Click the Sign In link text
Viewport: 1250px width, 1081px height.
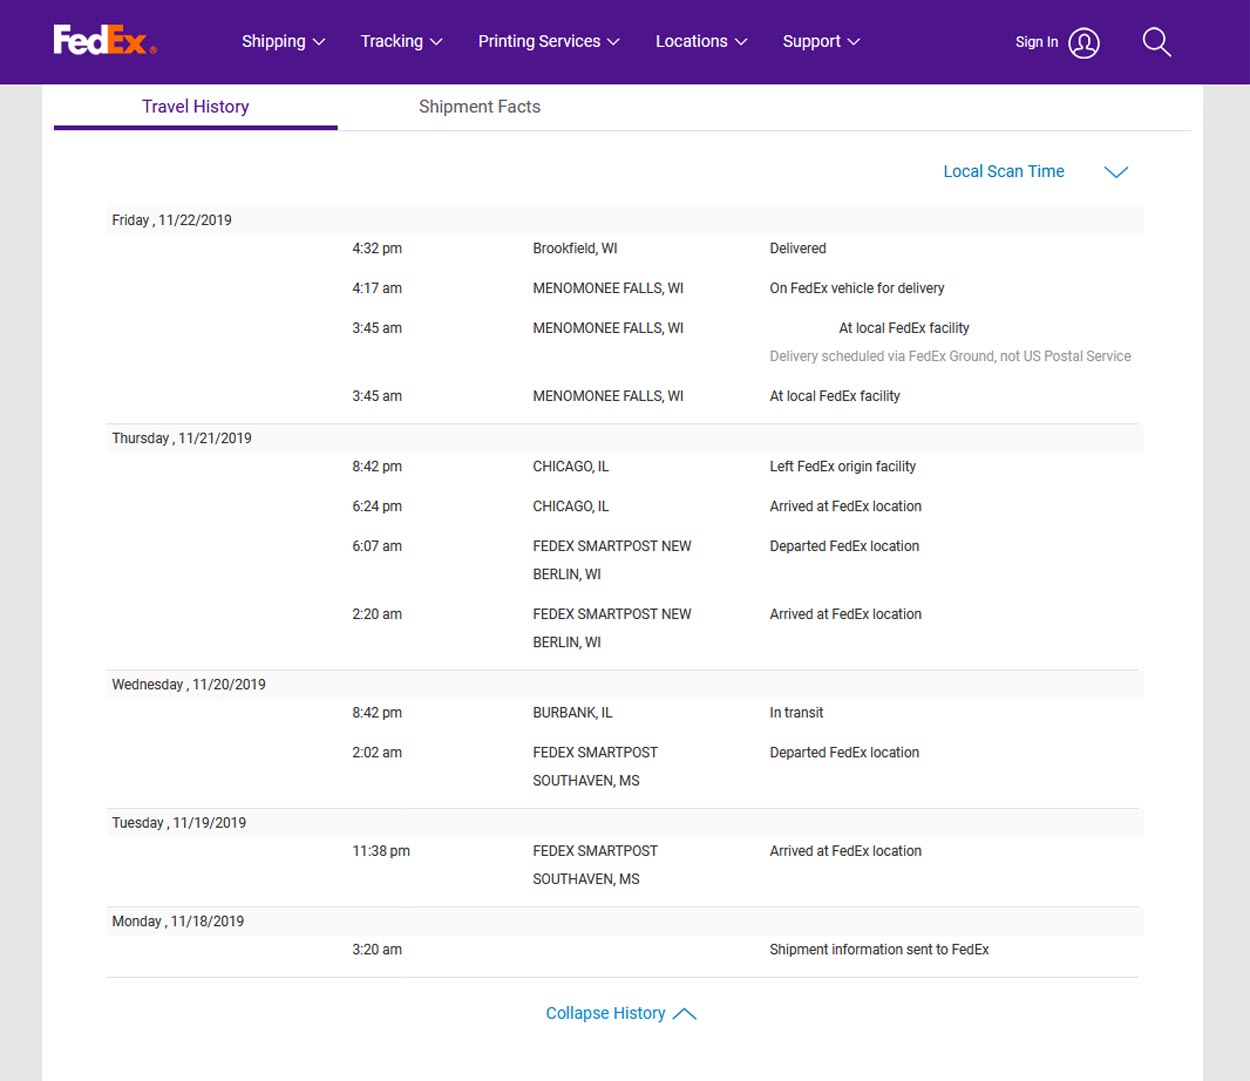[x=1036, y=42]
